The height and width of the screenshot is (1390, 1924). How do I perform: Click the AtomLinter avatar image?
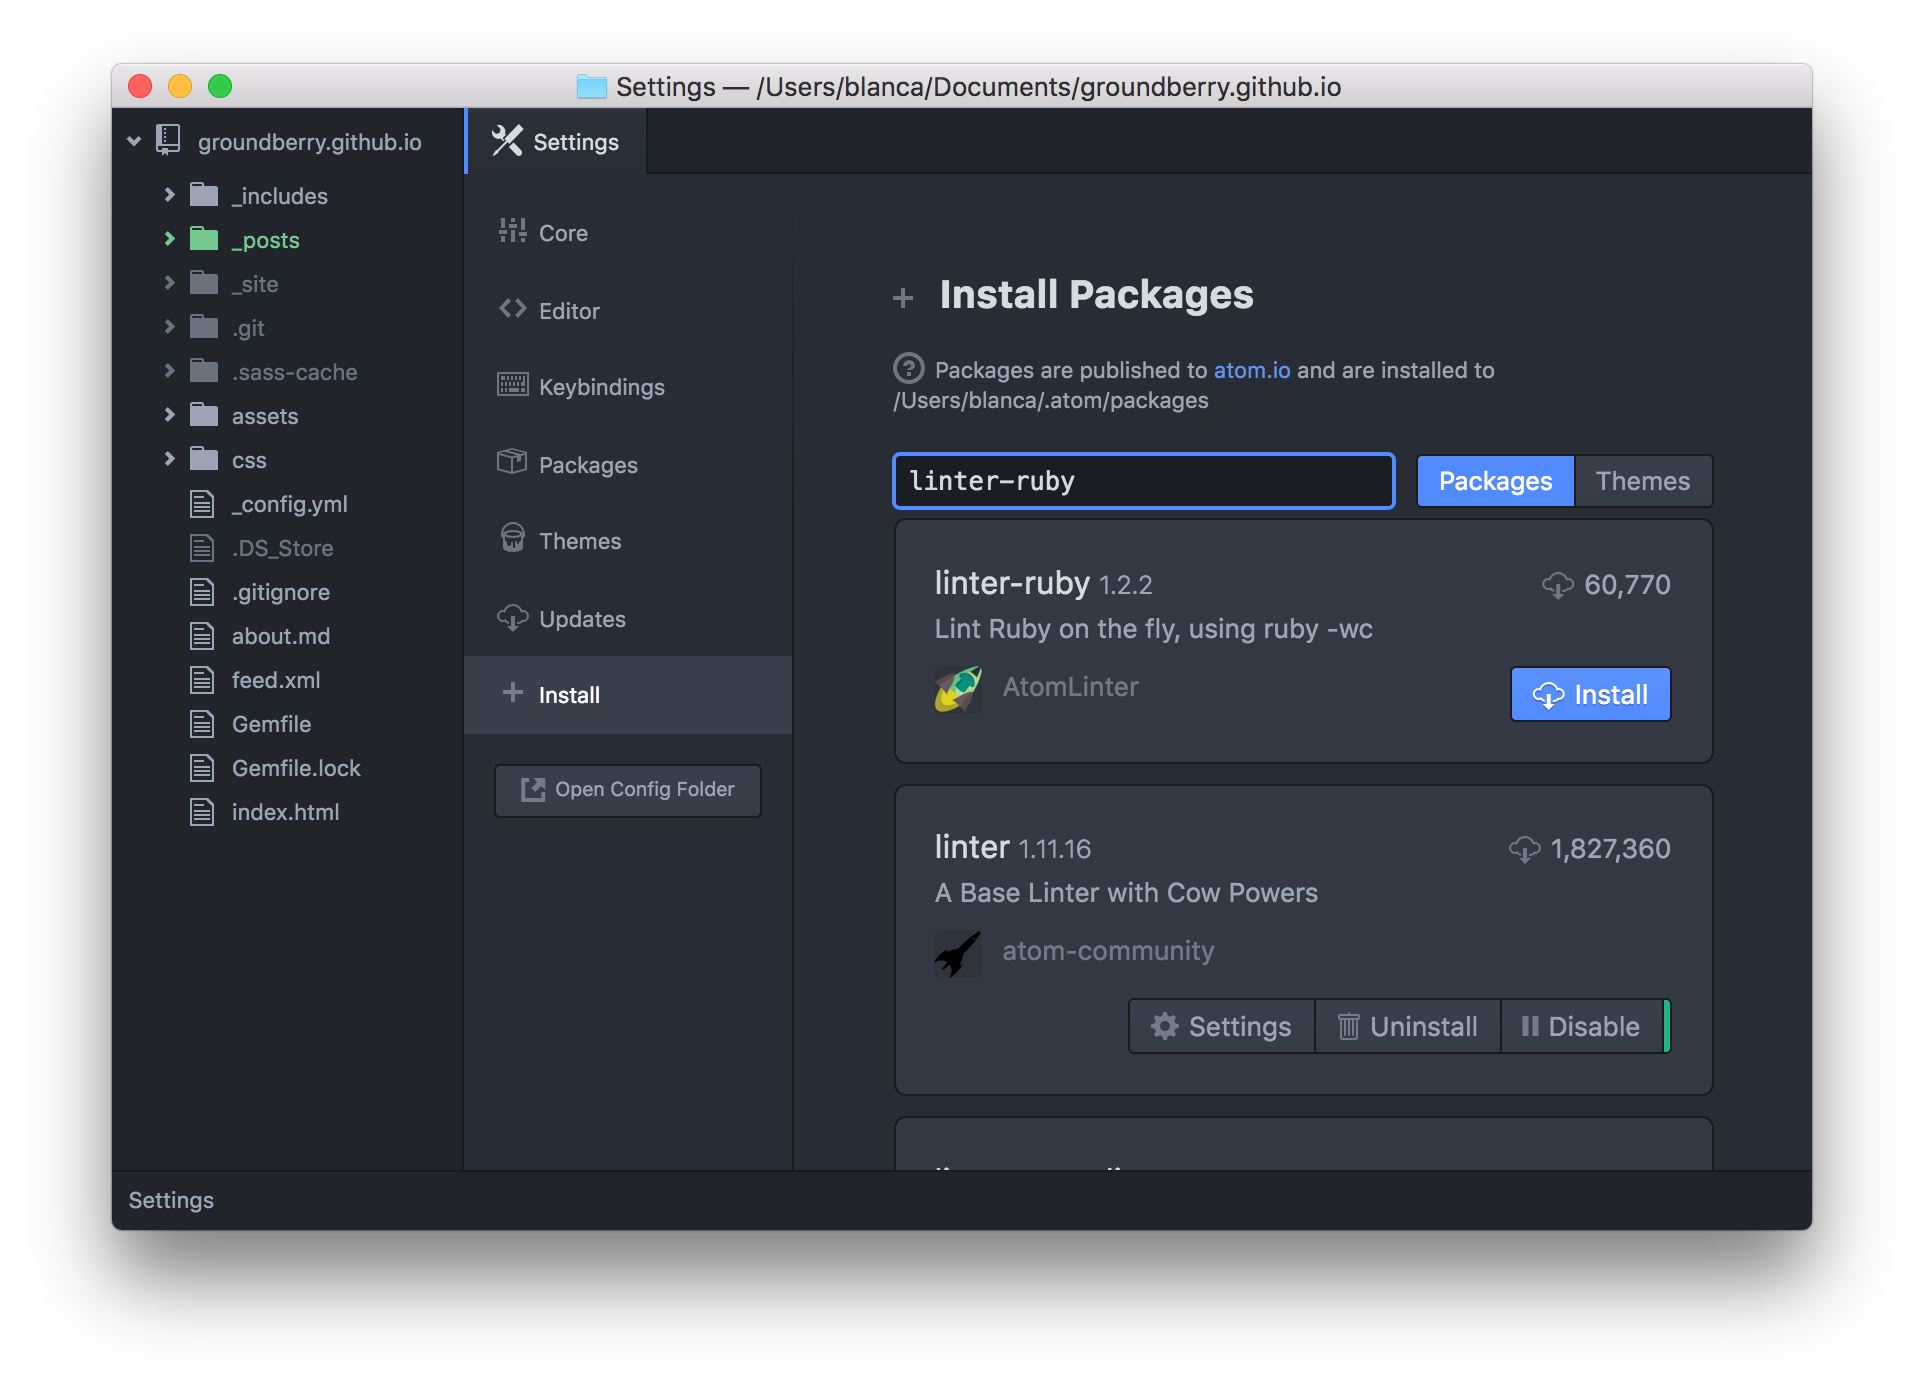point(958,688)
